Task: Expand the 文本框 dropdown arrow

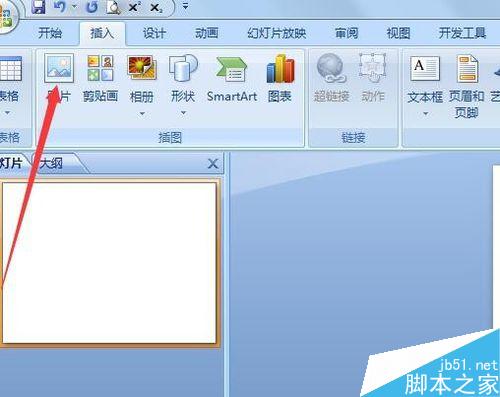Action: click(x=425, y=114)
